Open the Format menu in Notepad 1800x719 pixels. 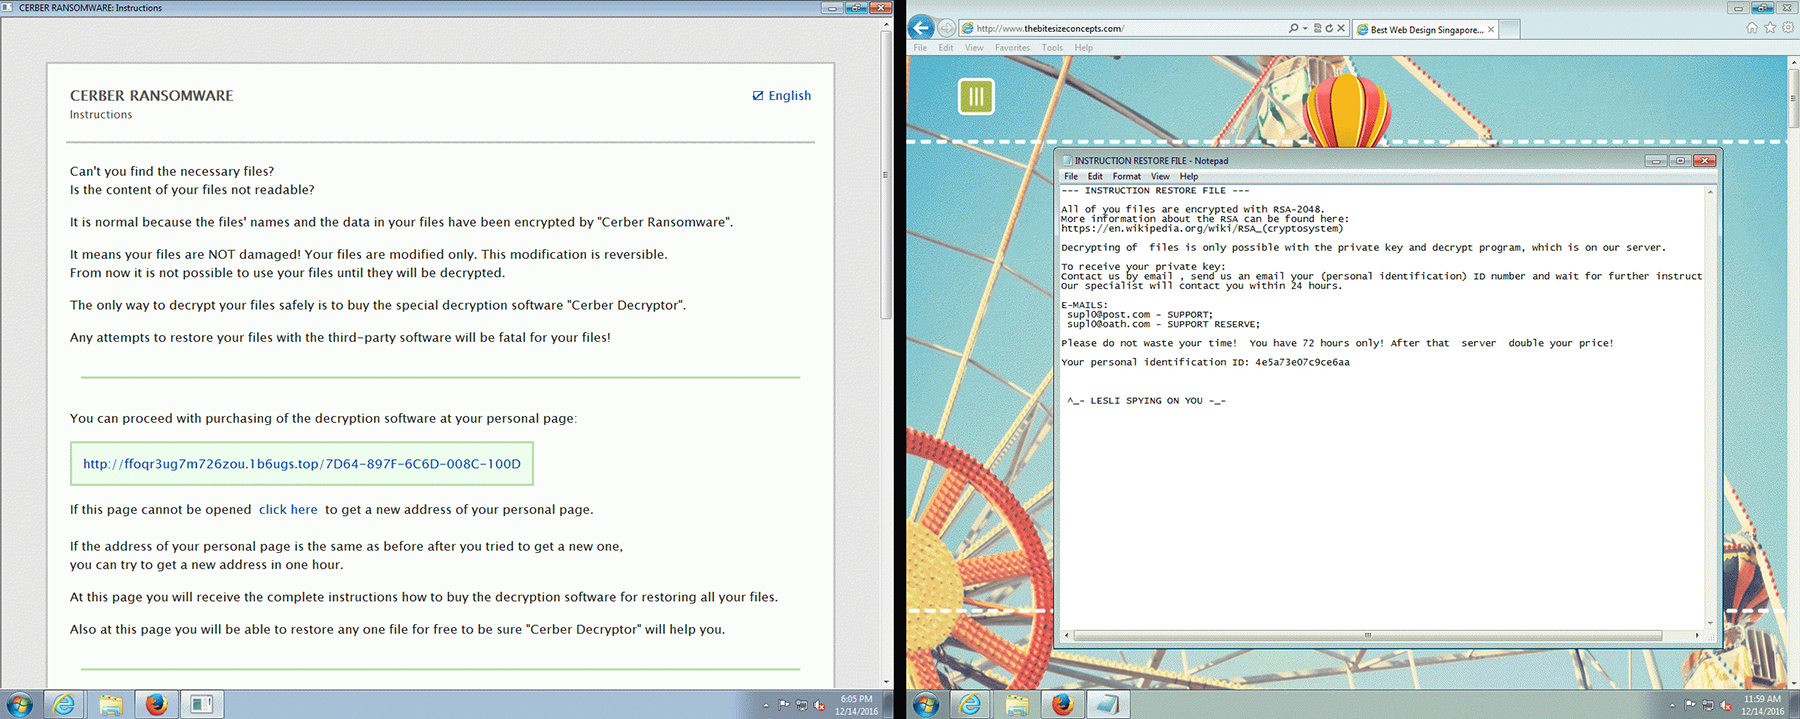tap(1126, 176)
